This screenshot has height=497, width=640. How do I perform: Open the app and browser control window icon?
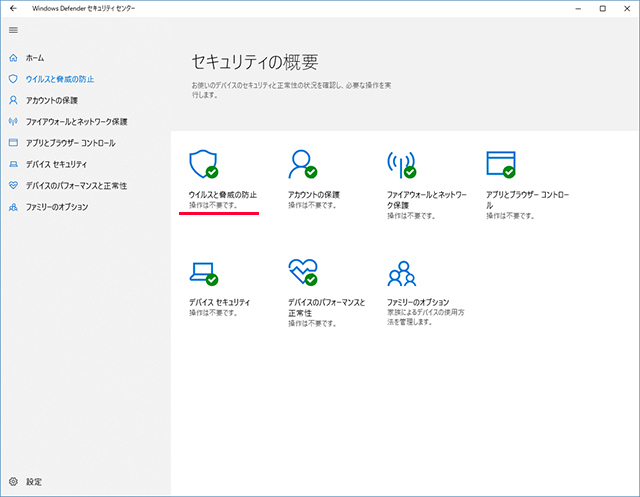[500, 164]
